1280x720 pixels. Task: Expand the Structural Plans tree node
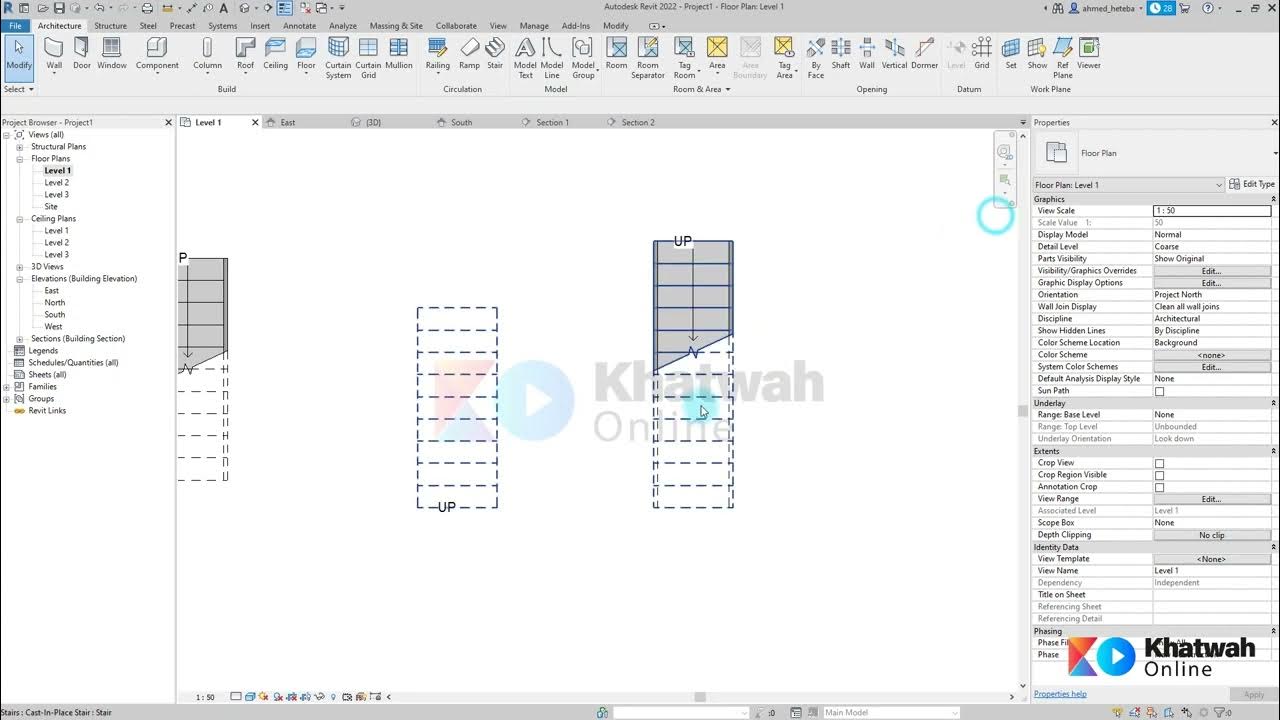[20, 147]
